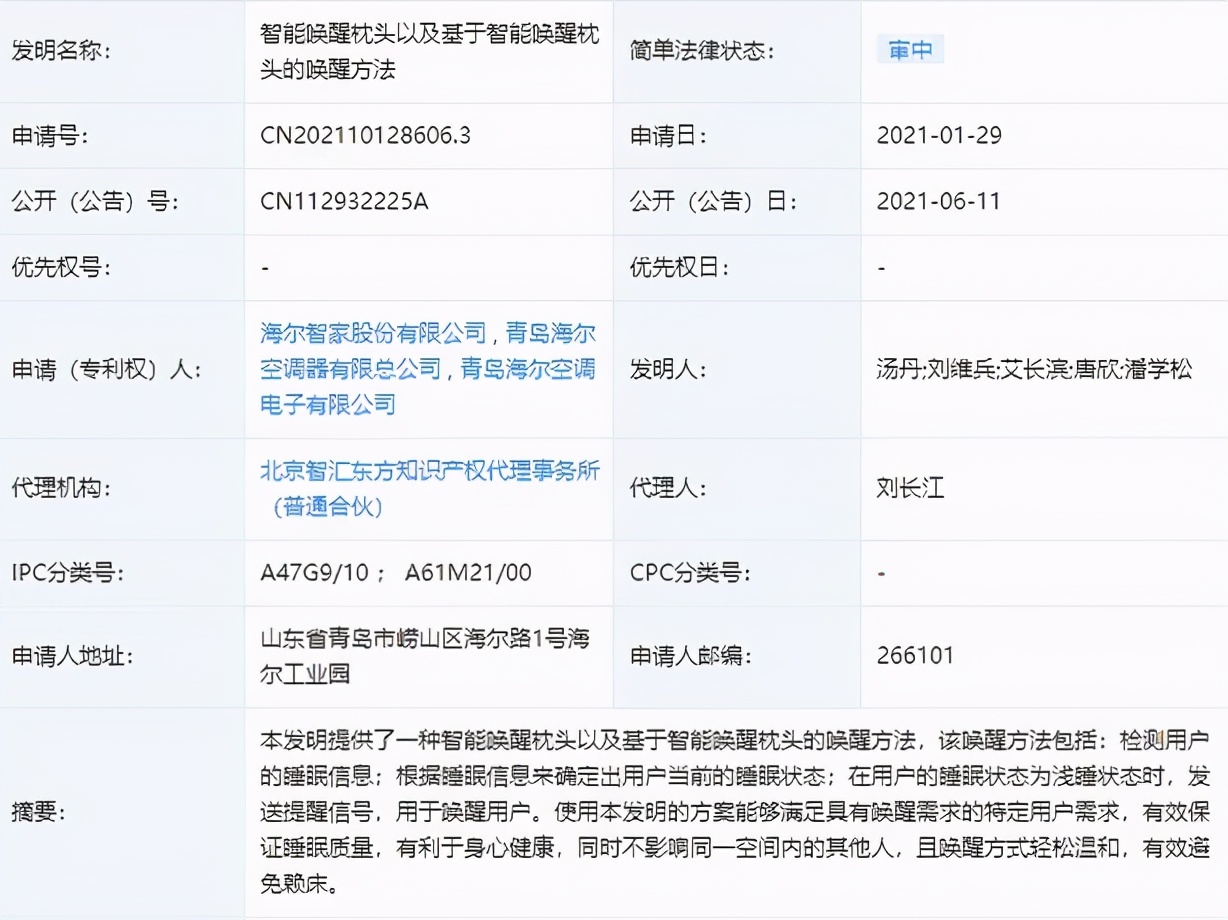Screen dimensions: 1228x920
Task: Select IPC classification A61M21/00
Action: pos(468,573)
